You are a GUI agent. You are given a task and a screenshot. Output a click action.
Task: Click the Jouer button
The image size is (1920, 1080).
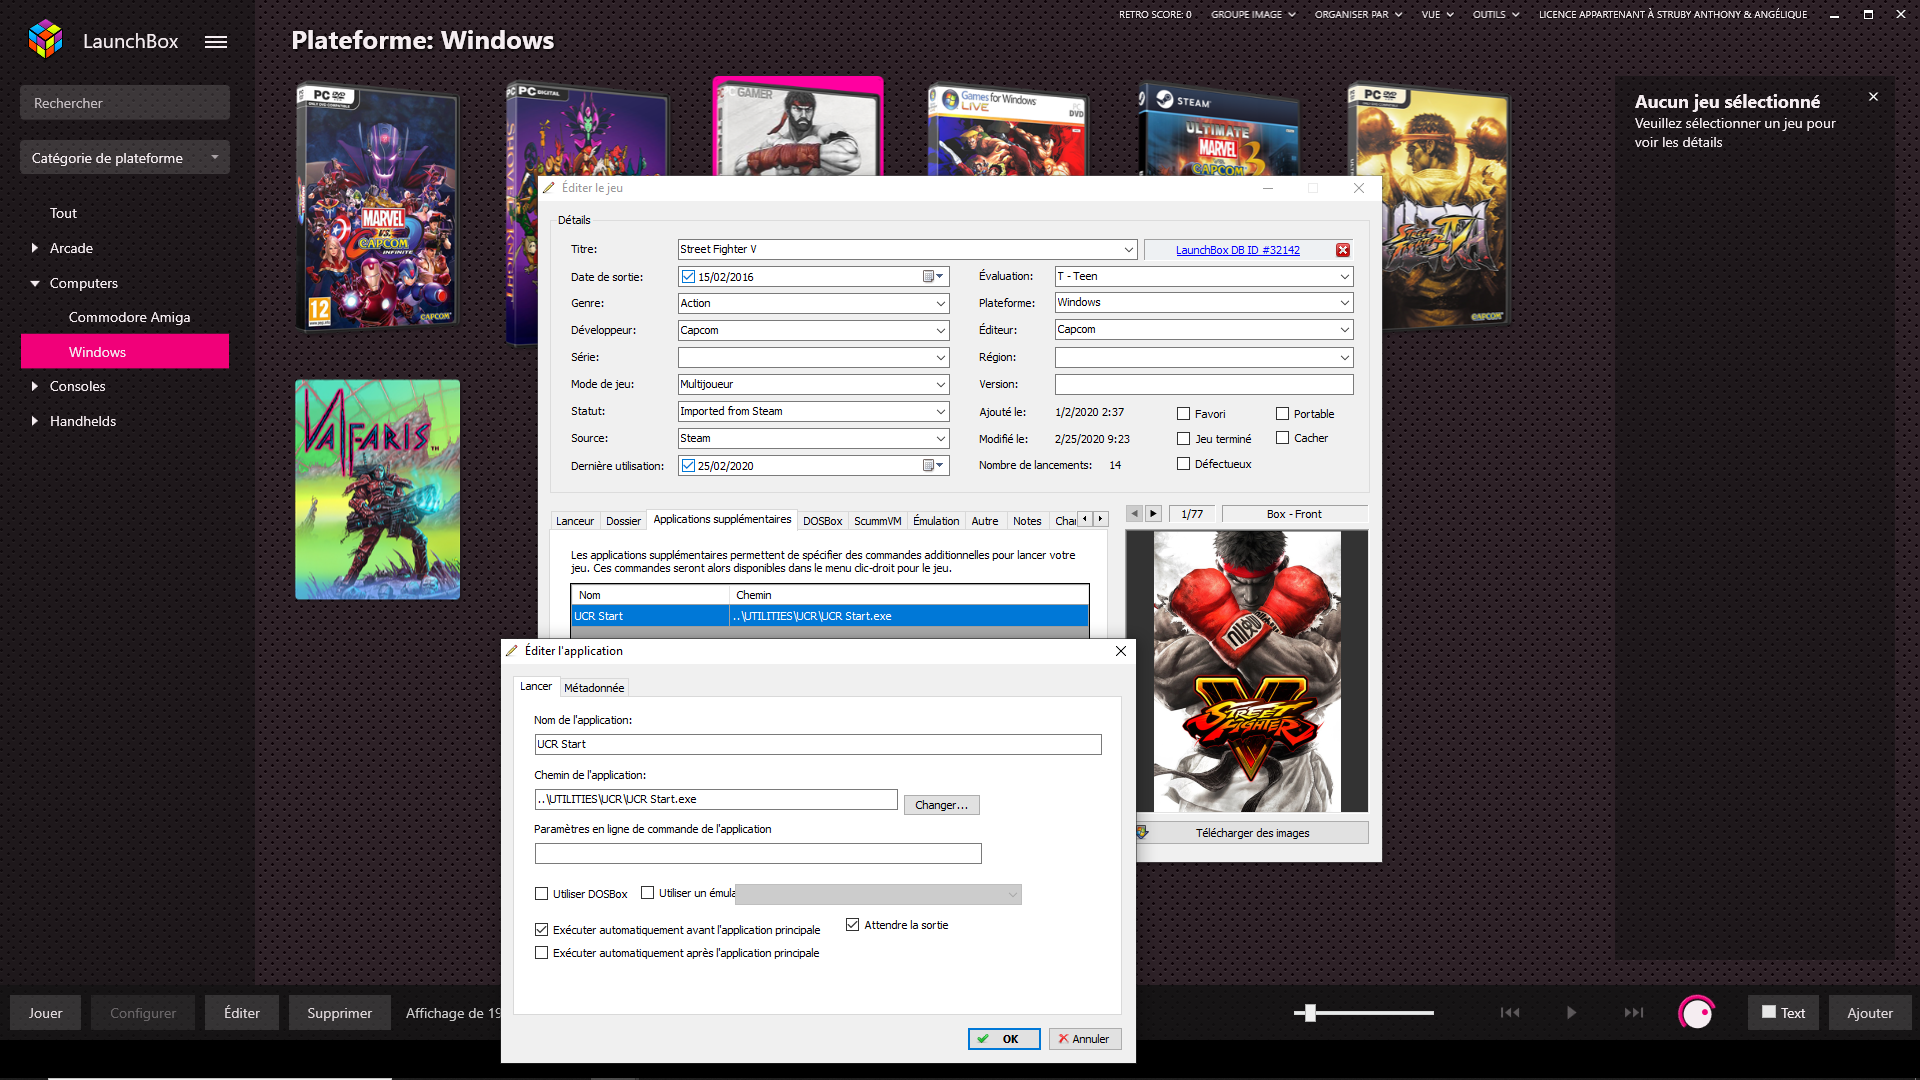[x=45, y=1013]
